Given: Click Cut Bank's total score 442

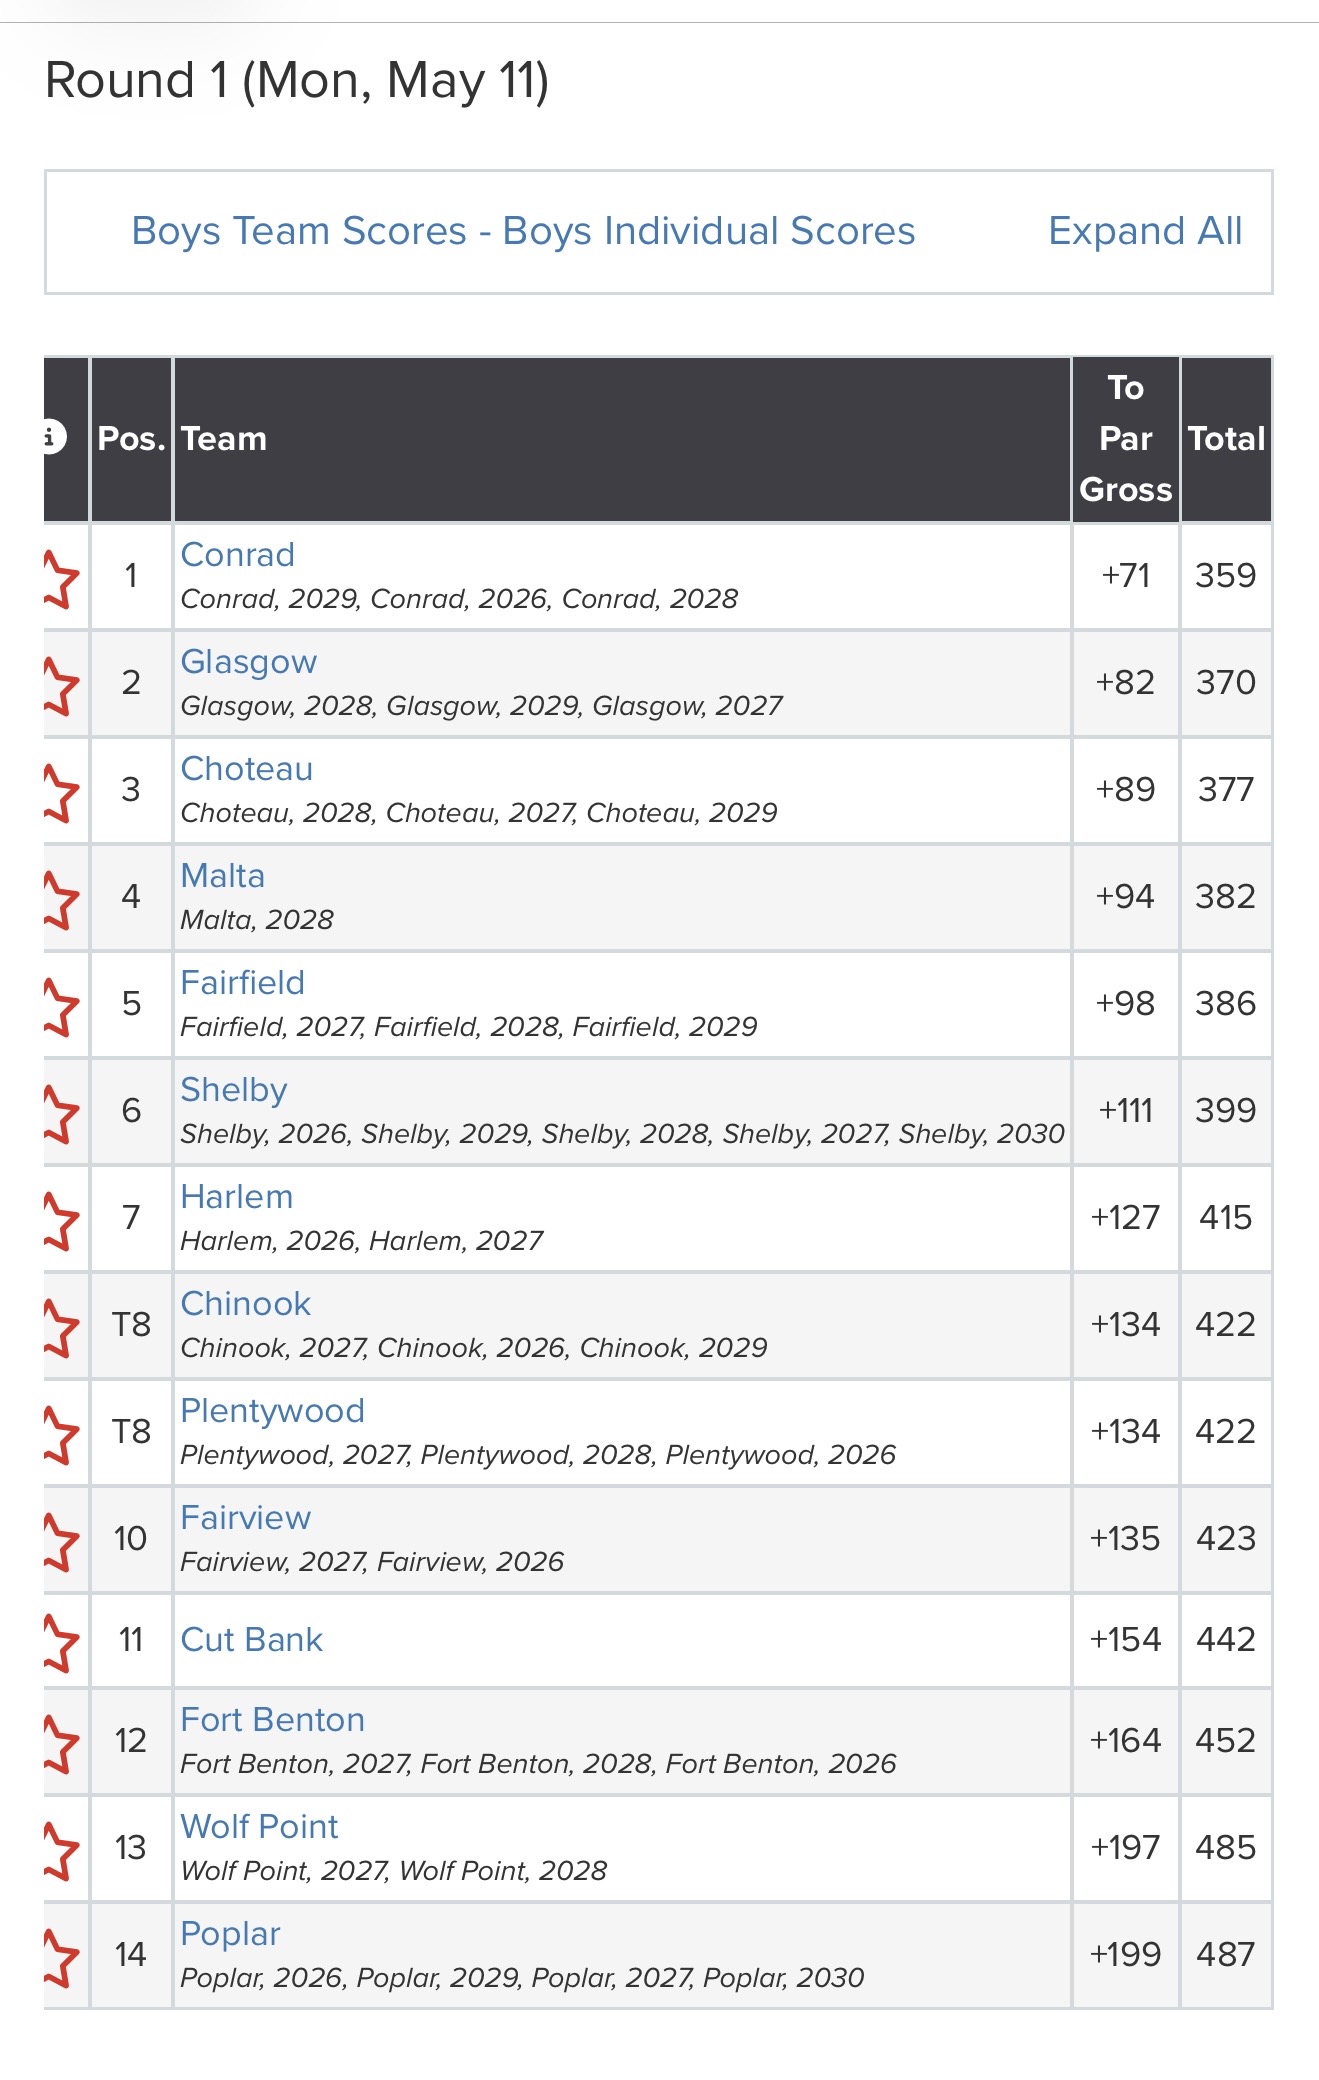Looking at the screenshot, I should (x=1226, y=1640).
